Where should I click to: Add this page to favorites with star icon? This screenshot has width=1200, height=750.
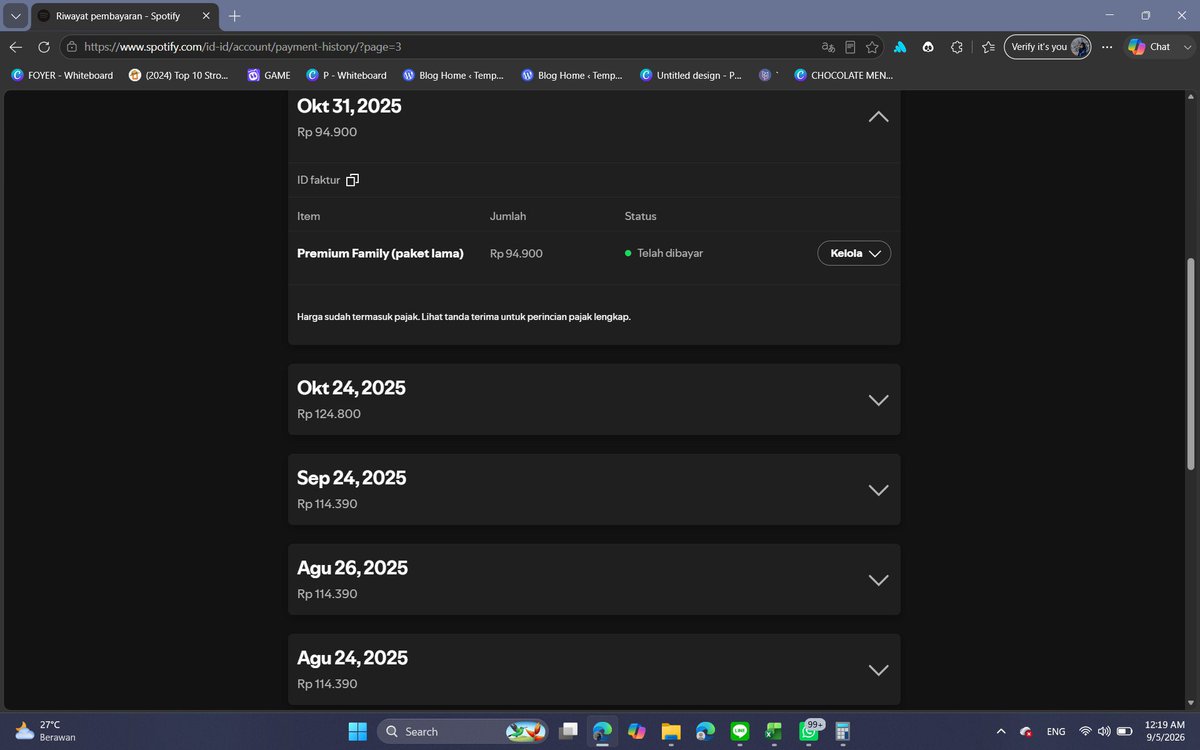pyautogui.click(x=872, y=47)
